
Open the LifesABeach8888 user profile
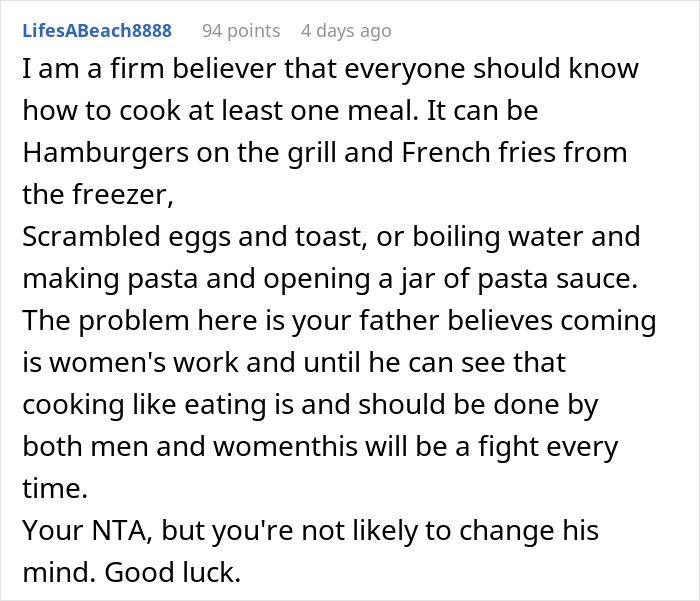97,31
